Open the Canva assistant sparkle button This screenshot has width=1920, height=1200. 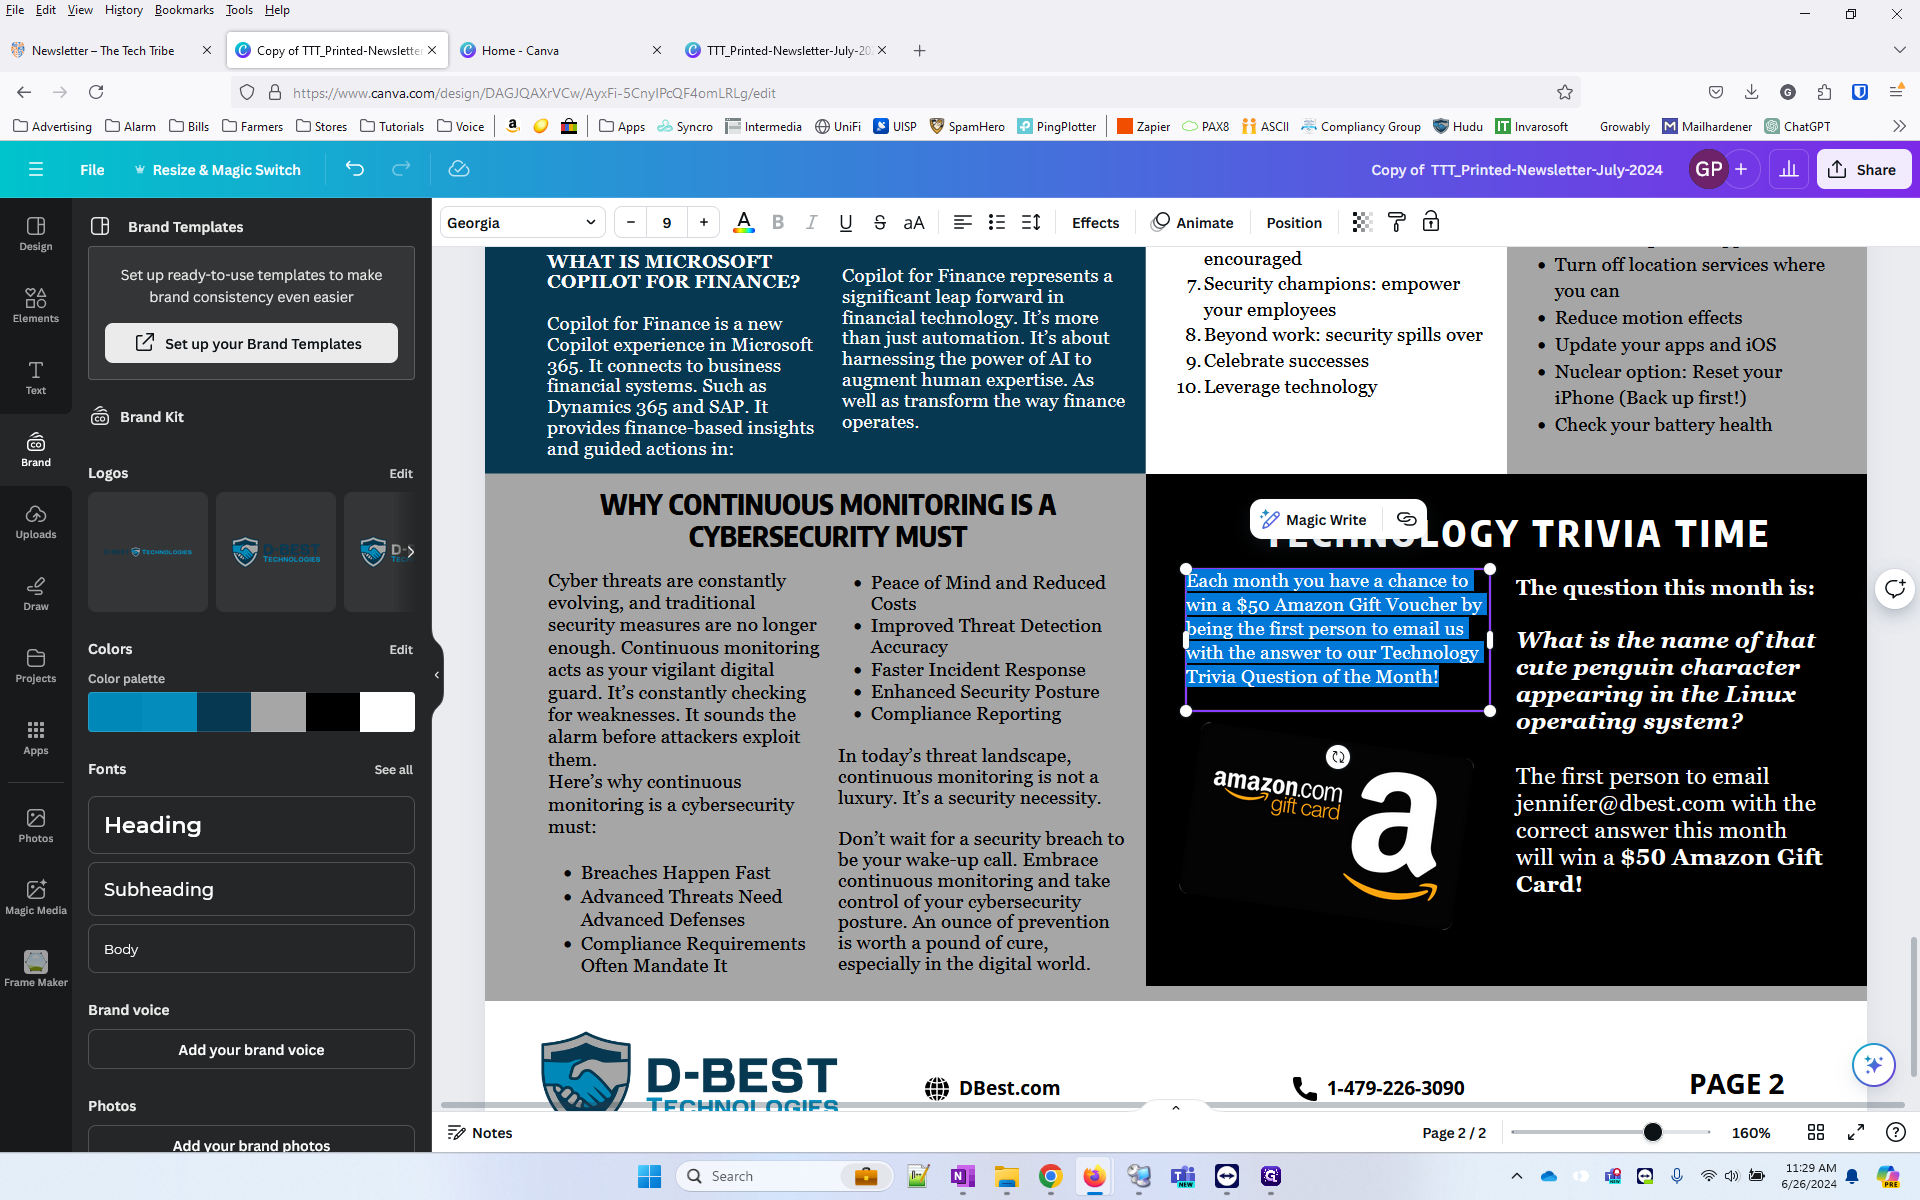click(1873, 1064)
